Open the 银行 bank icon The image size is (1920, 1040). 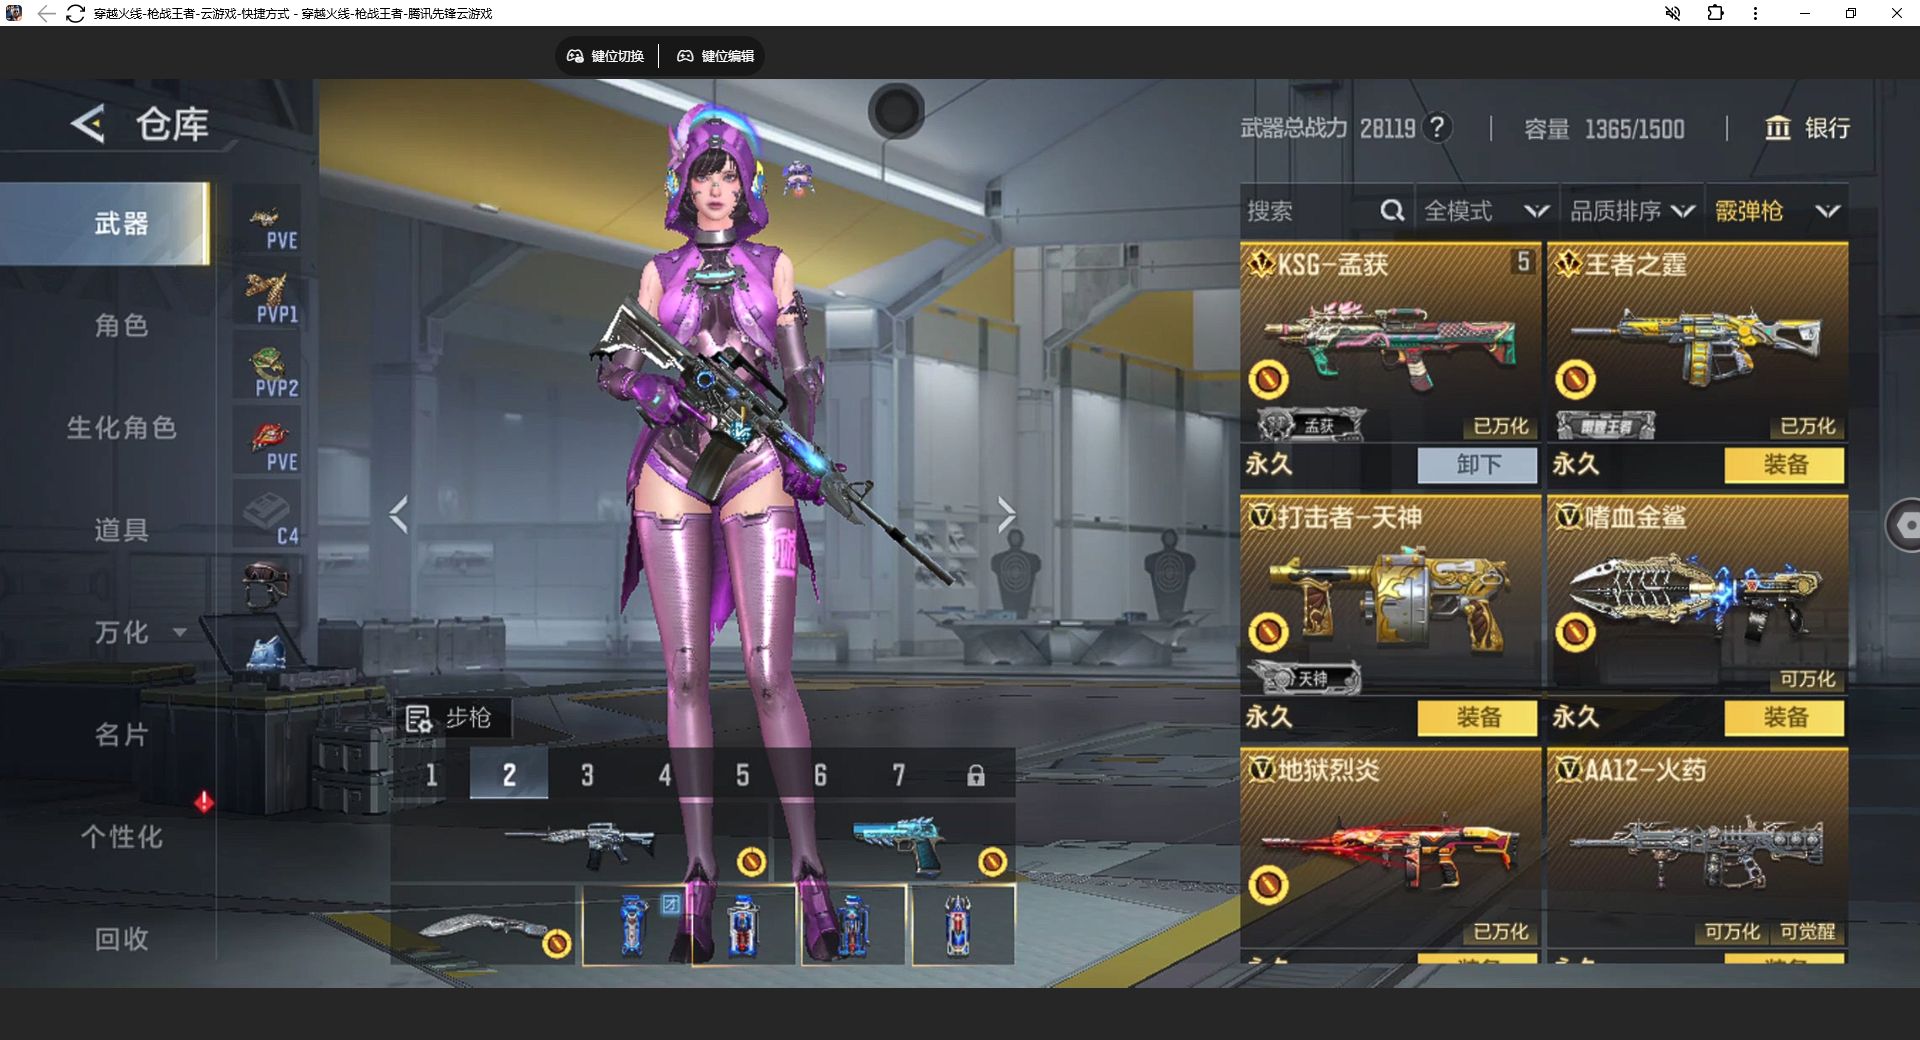1778,128
